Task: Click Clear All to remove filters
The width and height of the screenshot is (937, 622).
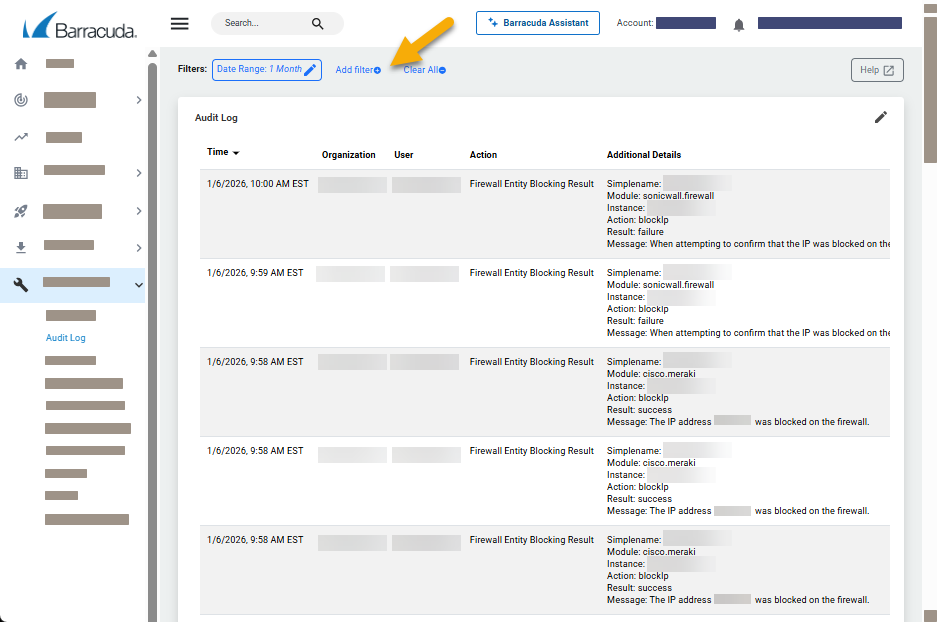Action: pos(424,70)
